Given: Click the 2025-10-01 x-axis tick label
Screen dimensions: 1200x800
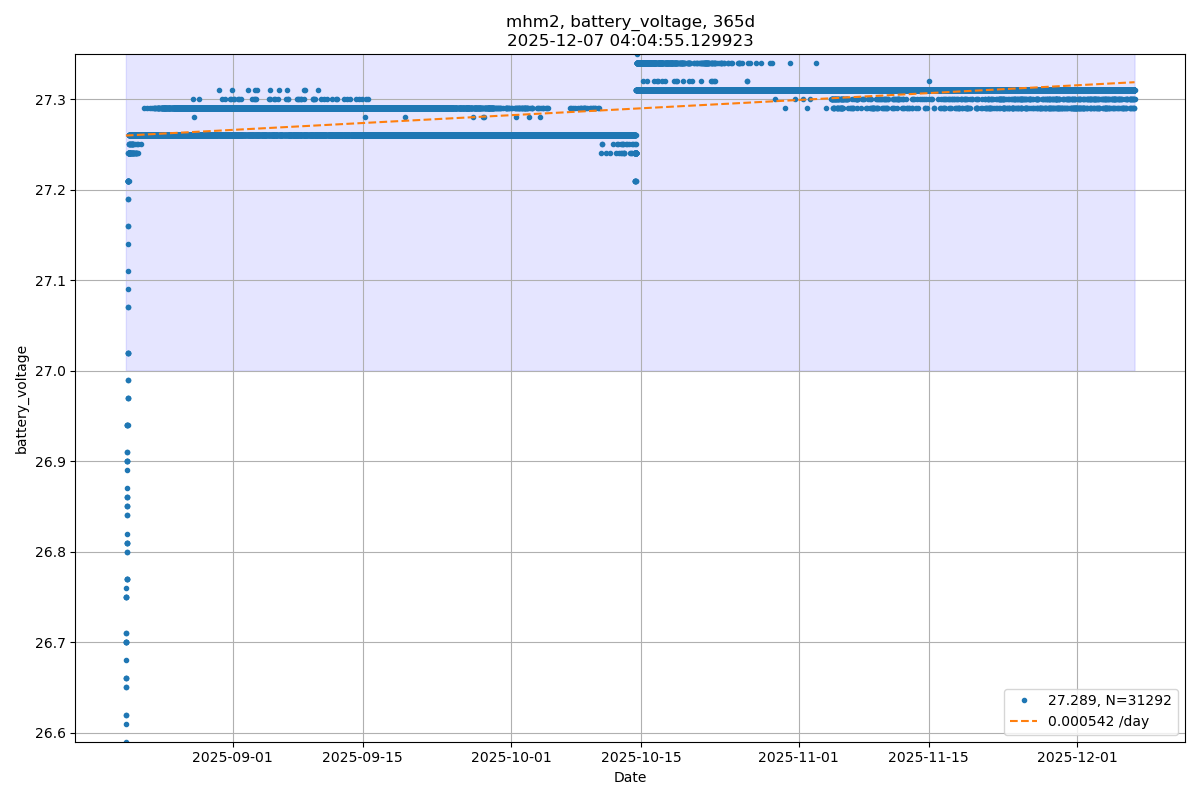Looking at the screenshot, I should pyautogui.click(x=511, y=758).
